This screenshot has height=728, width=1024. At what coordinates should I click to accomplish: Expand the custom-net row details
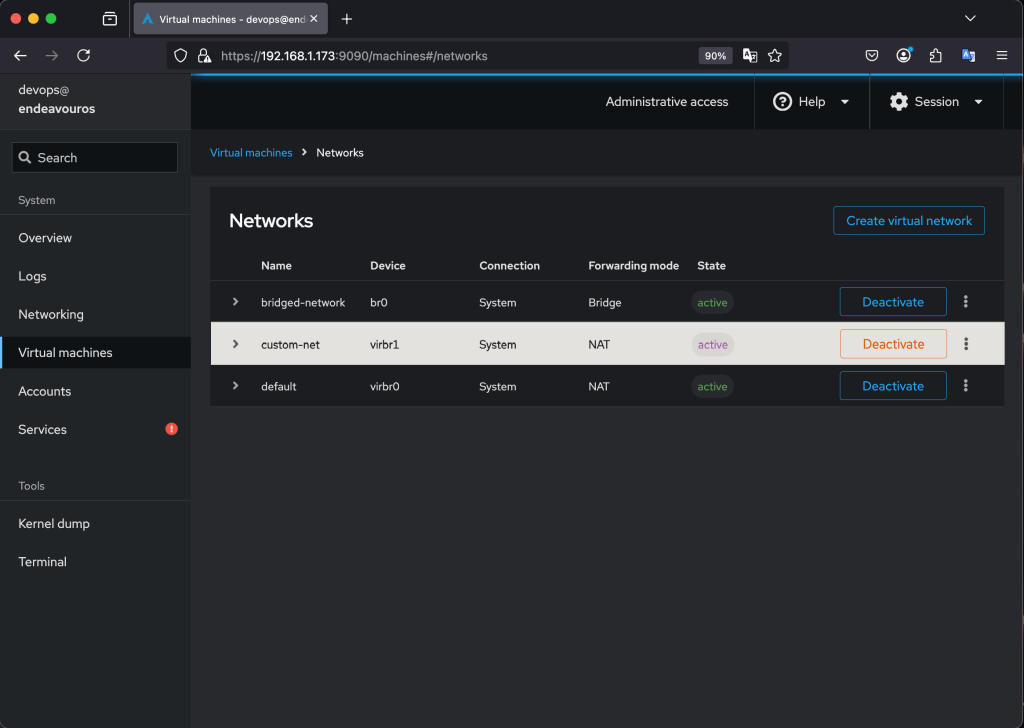236,344
